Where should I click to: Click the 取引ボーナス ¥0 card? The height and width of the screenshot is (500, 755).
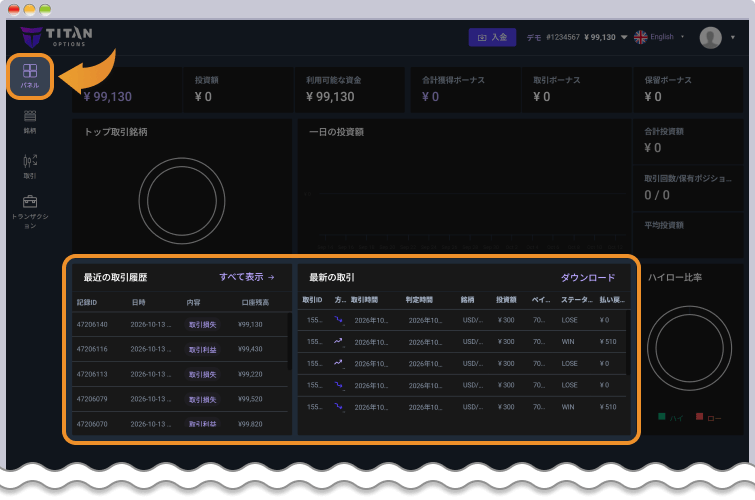point(576,90)
